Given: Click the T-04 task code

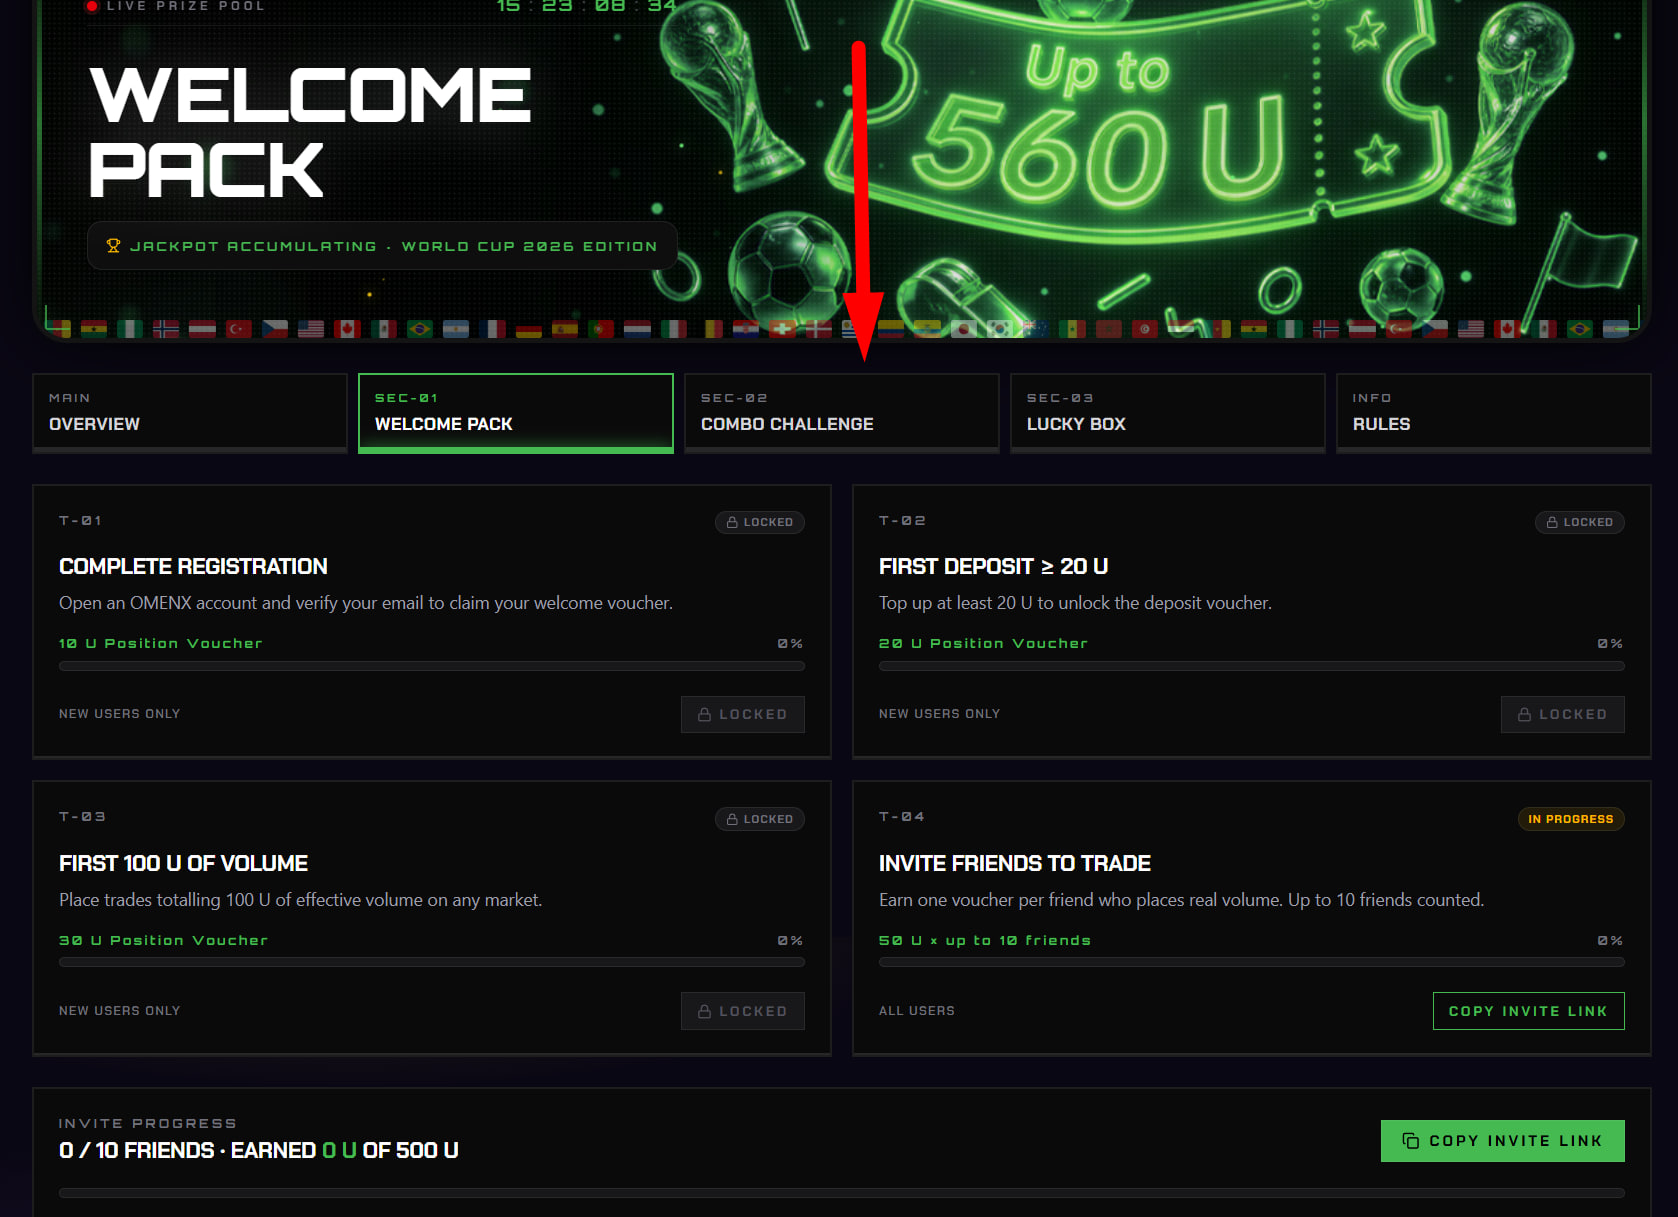Looking at the screenshot, I should point(902,817).
